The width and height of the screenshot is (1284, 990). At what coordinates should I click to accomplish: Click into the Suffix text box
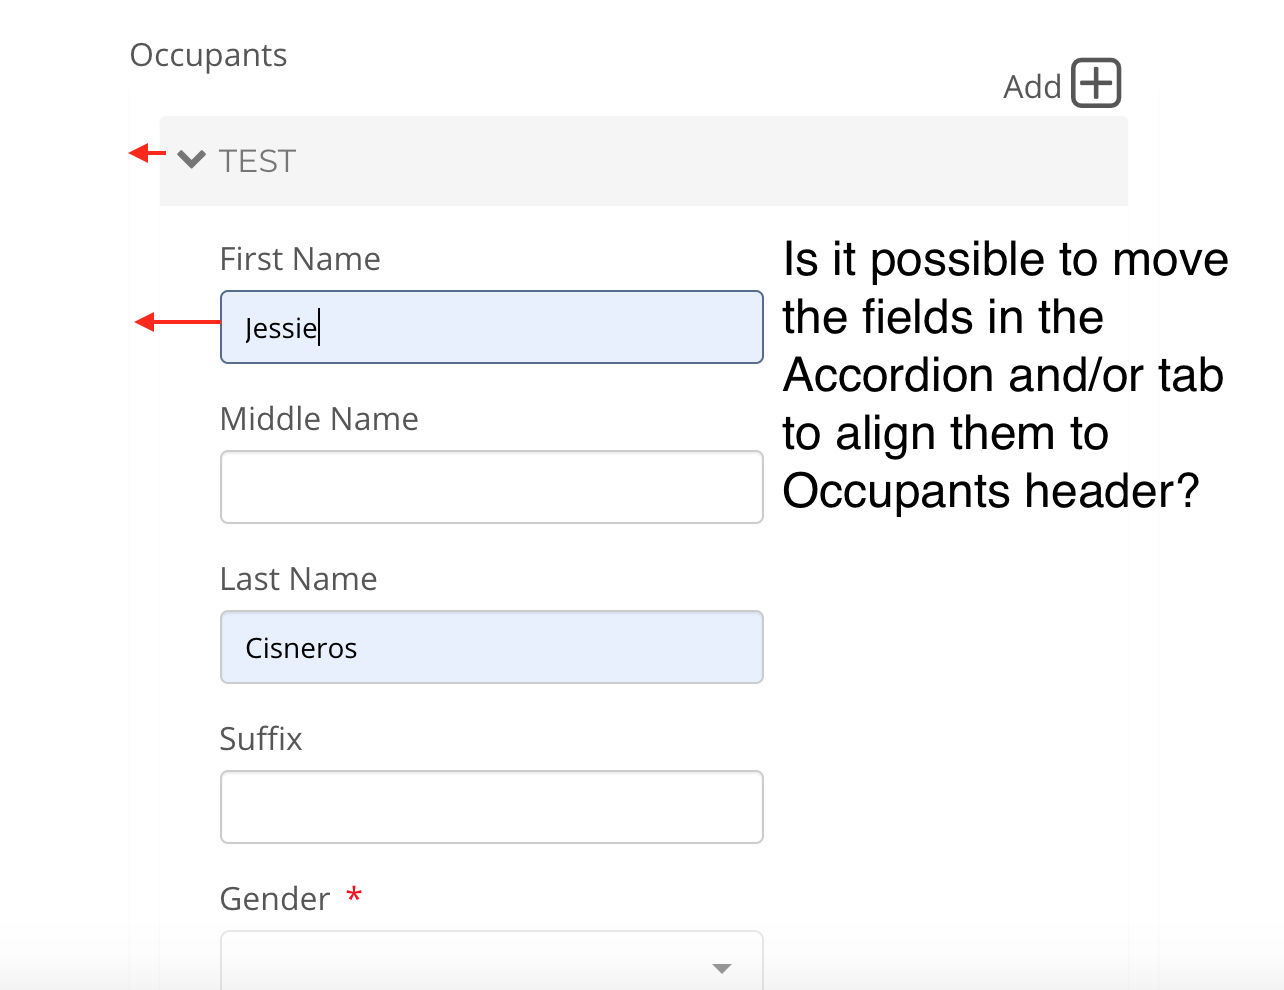click(x=492, y=807)
